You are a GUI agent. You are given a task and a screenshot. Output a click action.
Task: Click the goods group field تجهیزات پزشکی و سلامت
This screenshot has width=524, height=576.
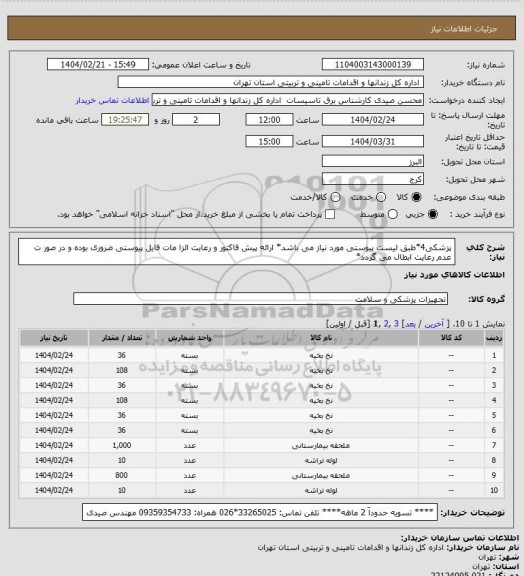260,299
